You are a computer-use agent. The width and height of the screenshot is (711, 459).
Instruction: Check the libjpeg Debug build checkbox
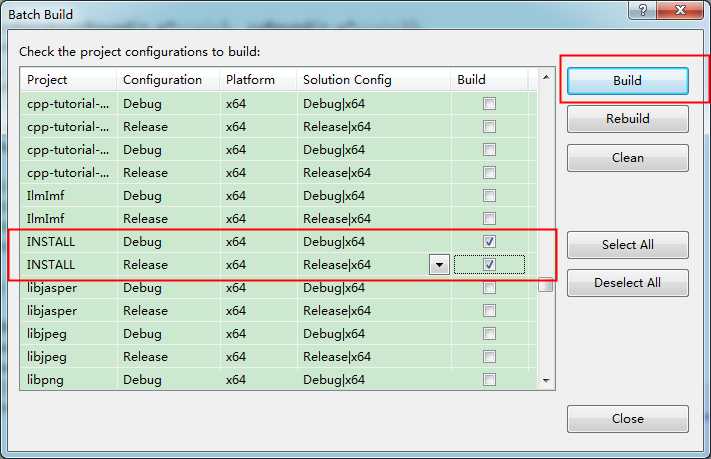(489, 334)
